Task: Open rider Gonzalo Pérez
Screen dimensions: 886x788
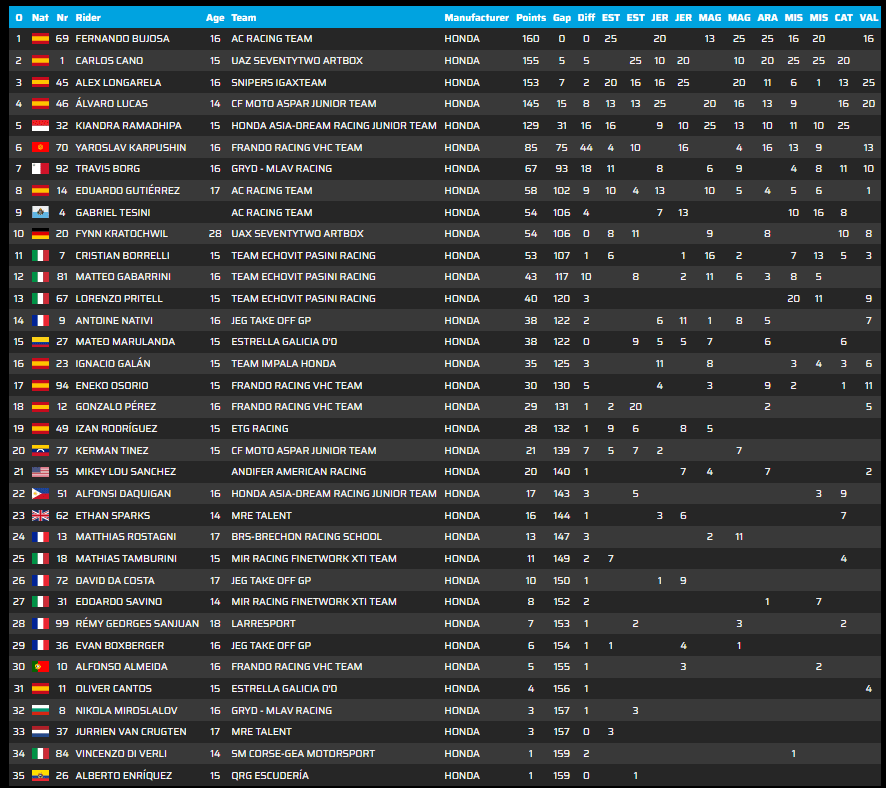Action: 116,407
